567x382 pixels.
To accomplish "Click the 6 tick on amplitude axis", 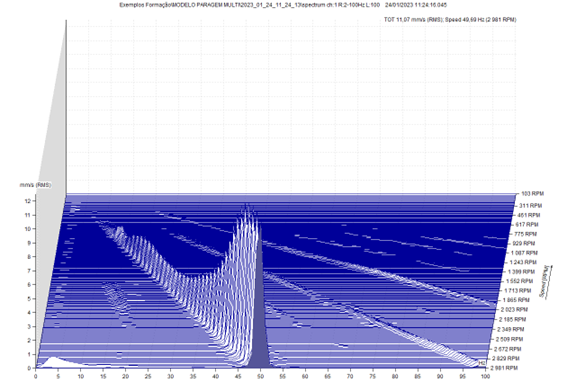I will click(x=30, y=285).
